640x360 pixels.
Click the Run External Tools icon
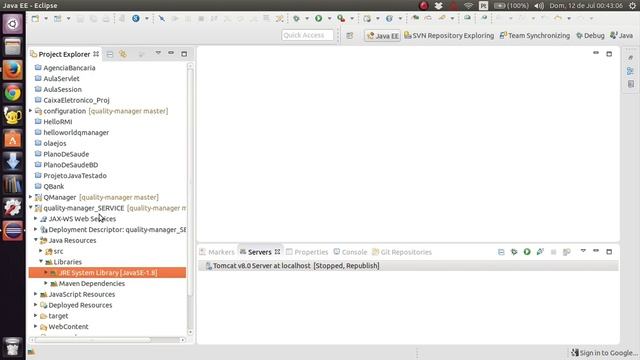tap(341, 18)
